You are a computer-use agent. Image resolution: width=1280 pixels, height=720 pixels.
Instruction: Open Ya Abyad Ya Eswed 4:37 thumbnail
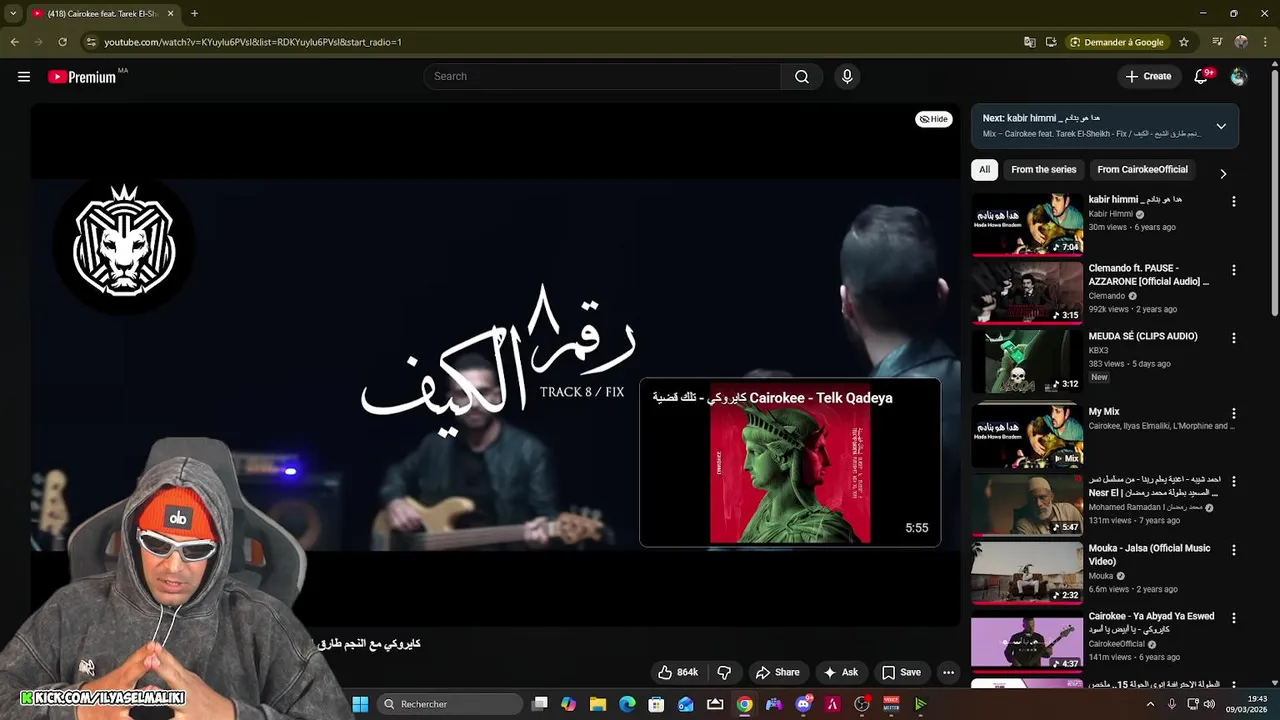pos(1027,641)
